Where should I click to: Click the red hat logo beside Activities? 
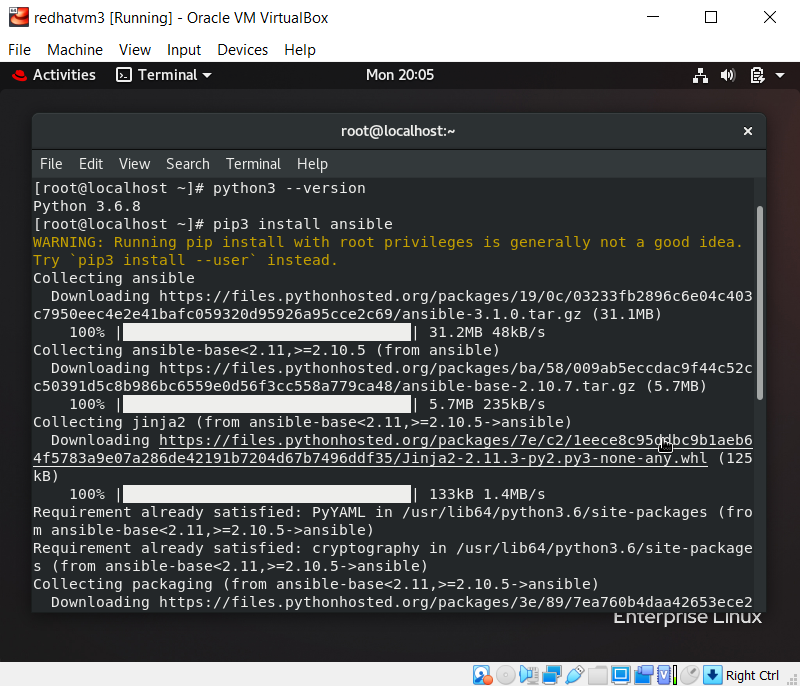click(19, 75)
